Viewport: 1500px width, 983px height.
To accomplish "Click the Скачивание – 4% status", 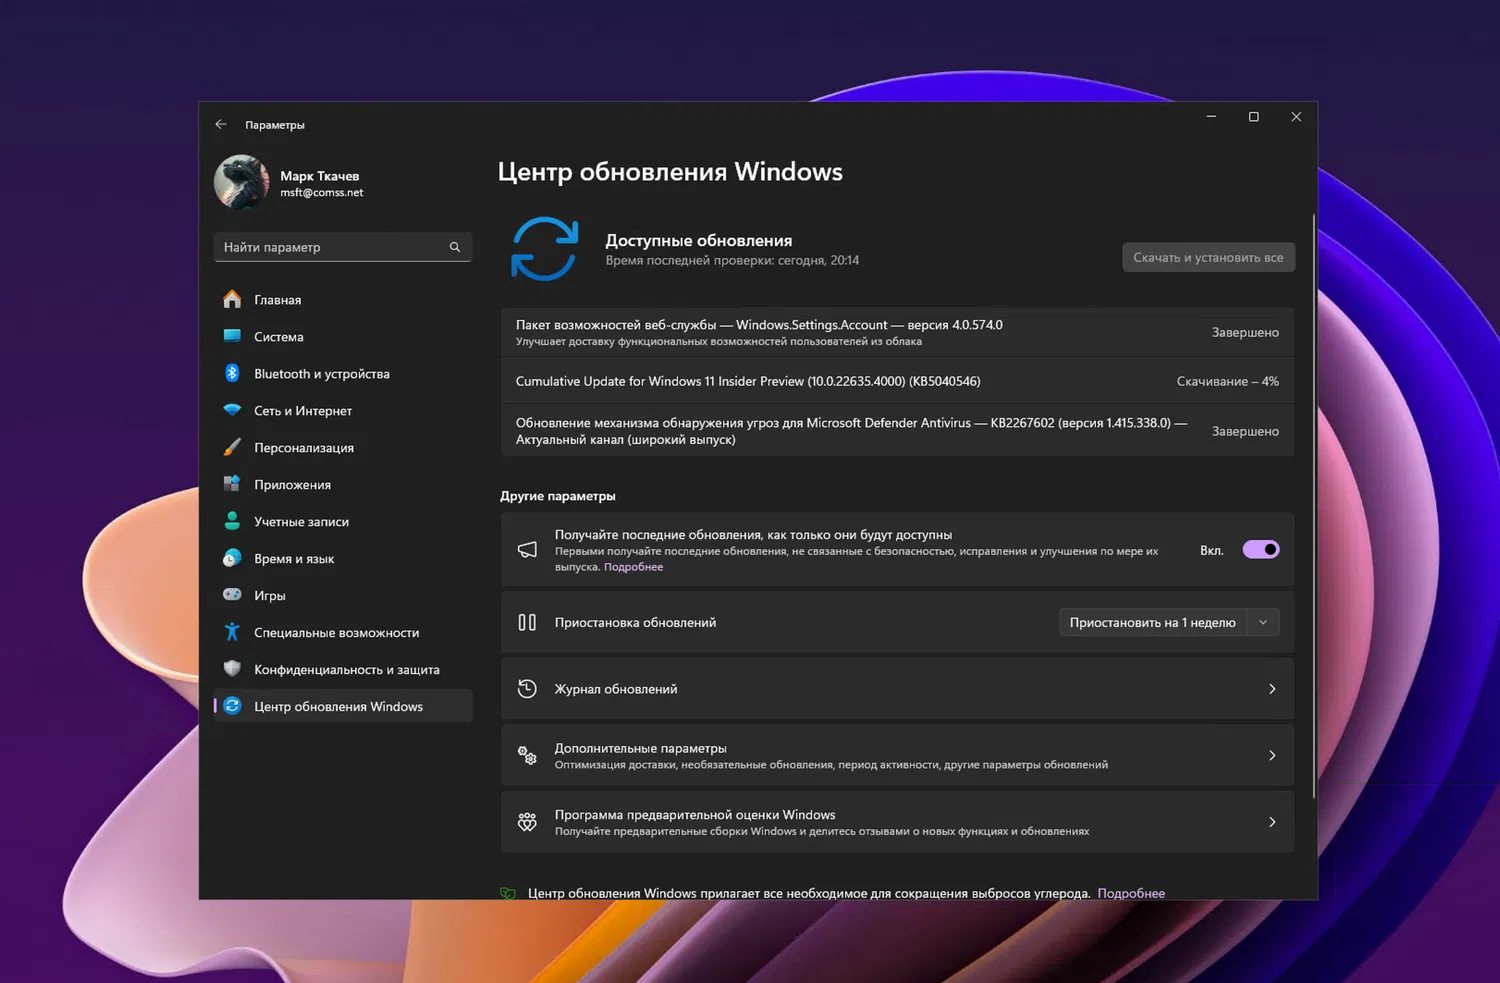I will [x=1227, y=381].
